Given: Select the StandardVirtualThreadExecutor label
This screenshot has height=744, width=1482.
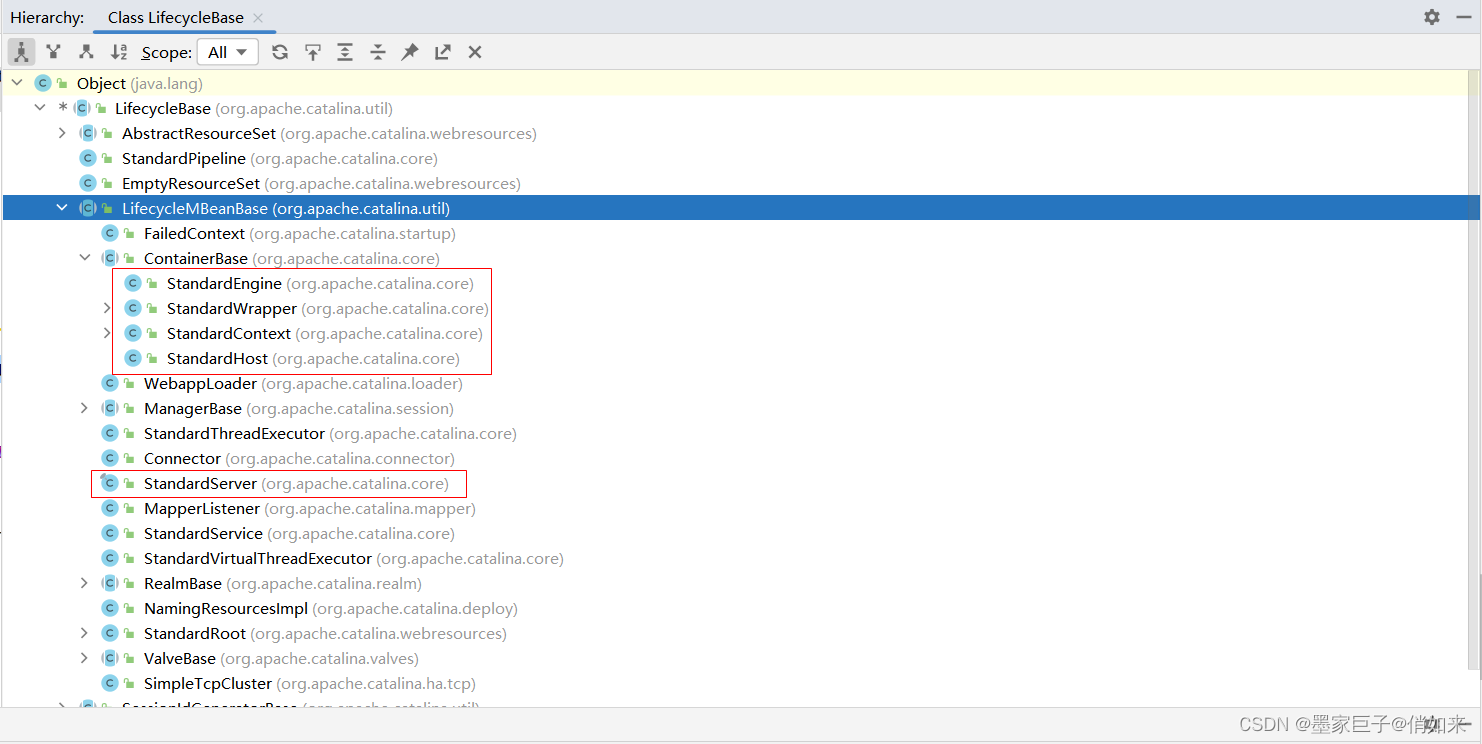Looking at the screenshot, I should click(258, 558).
